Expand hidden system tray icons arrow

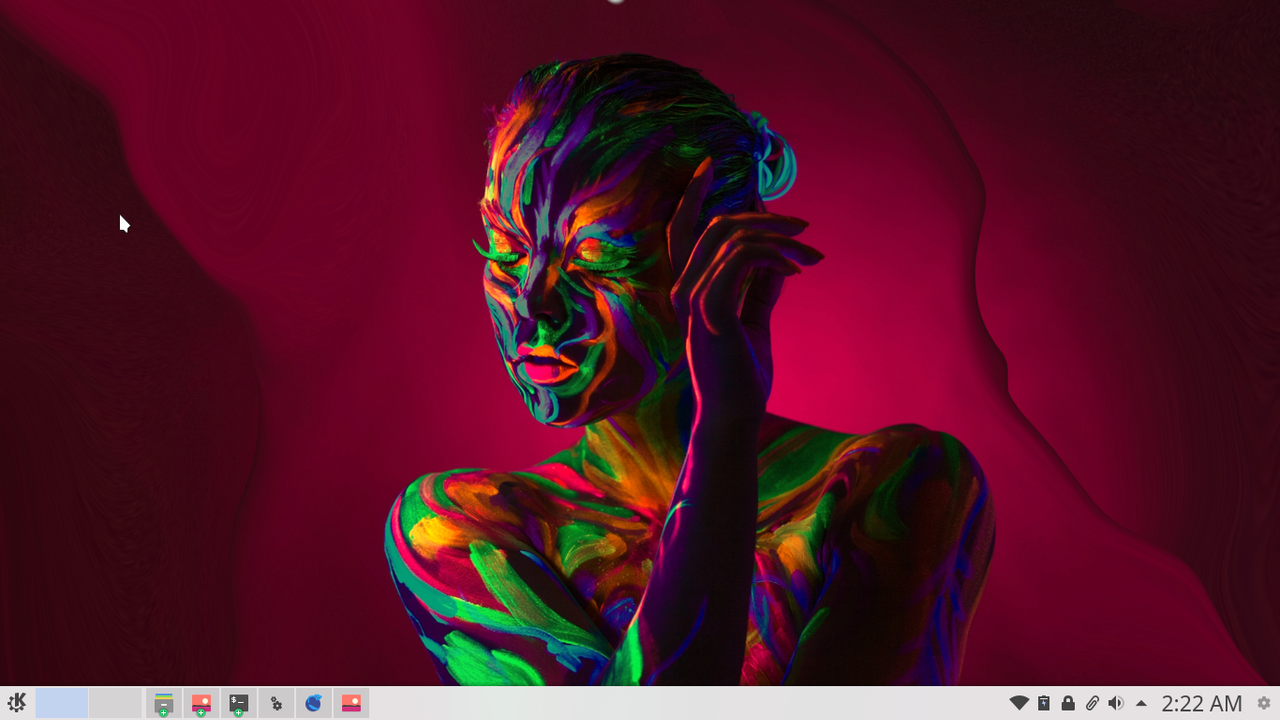click(x=1141, y=703)
